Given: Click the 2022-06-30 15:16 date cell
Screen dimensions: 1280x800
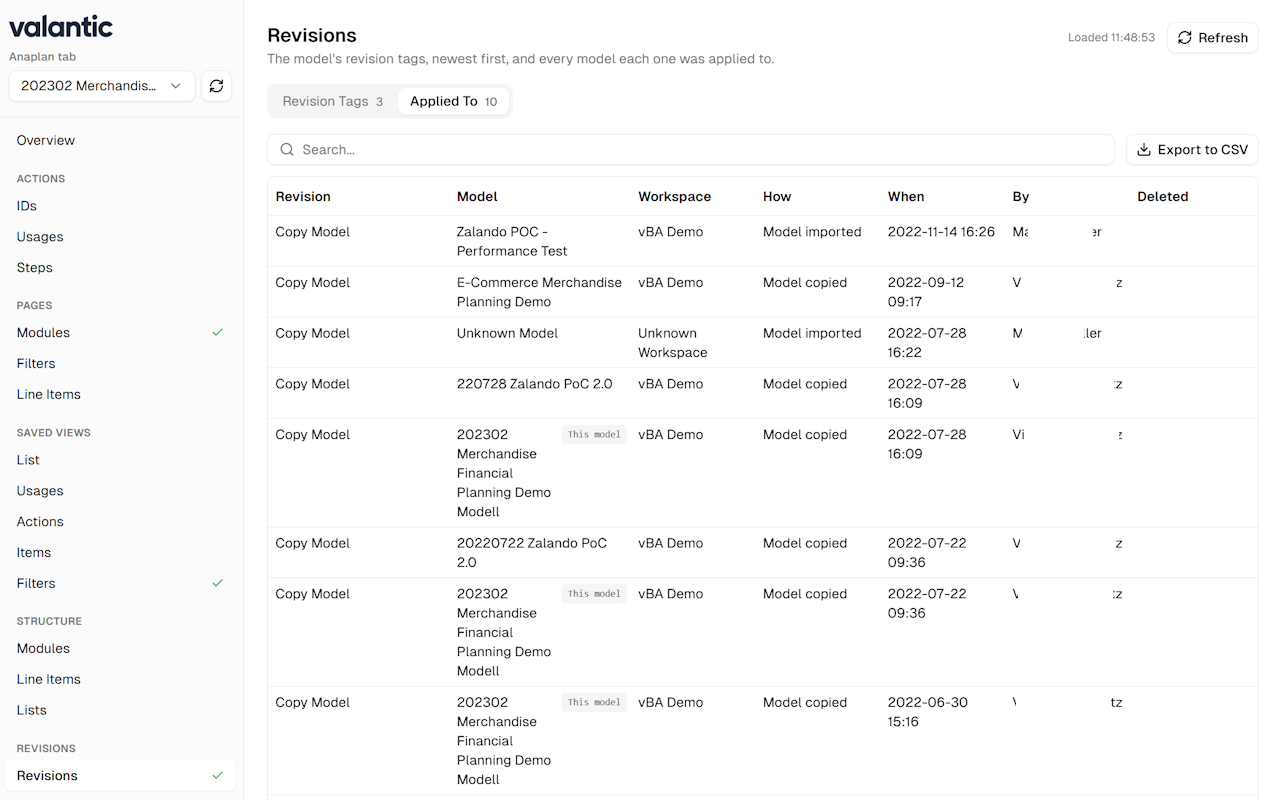Looking at the screenshot, I should click(928, 712).
